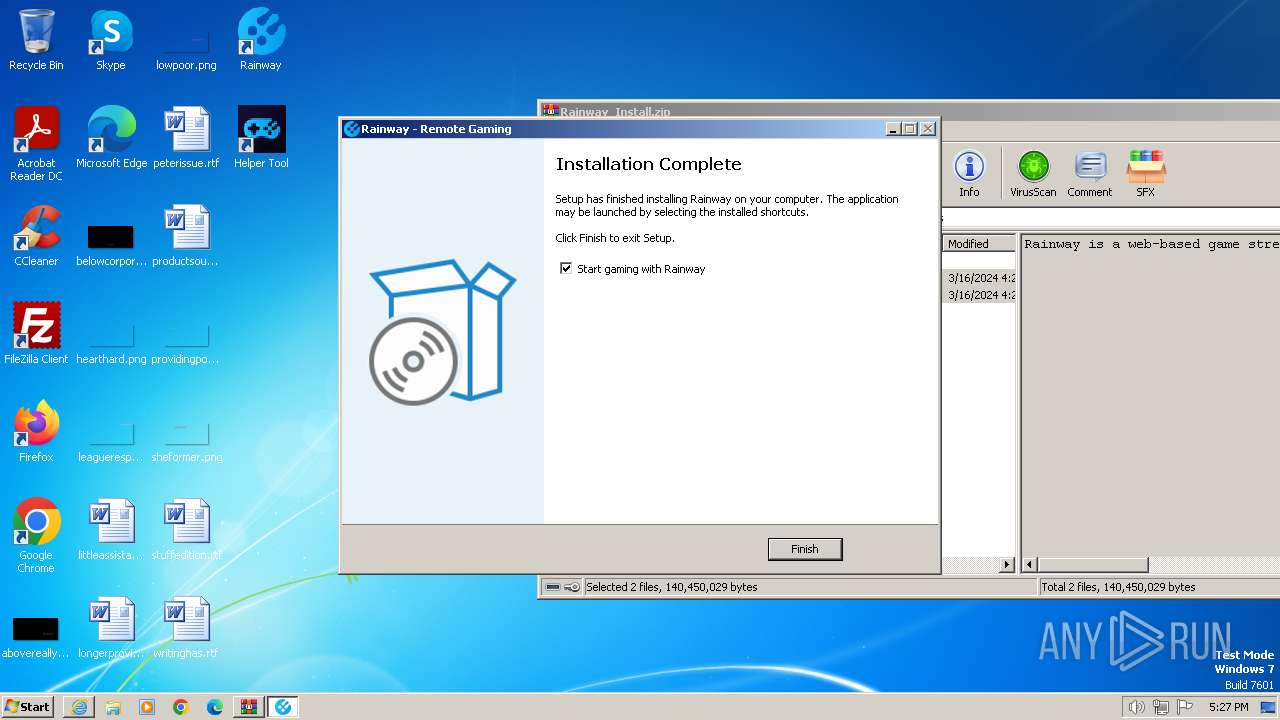This screenshot has width=1280, height=720.
Task: Open Windows Media Player from the taskbar
Action: pos(147,707)
